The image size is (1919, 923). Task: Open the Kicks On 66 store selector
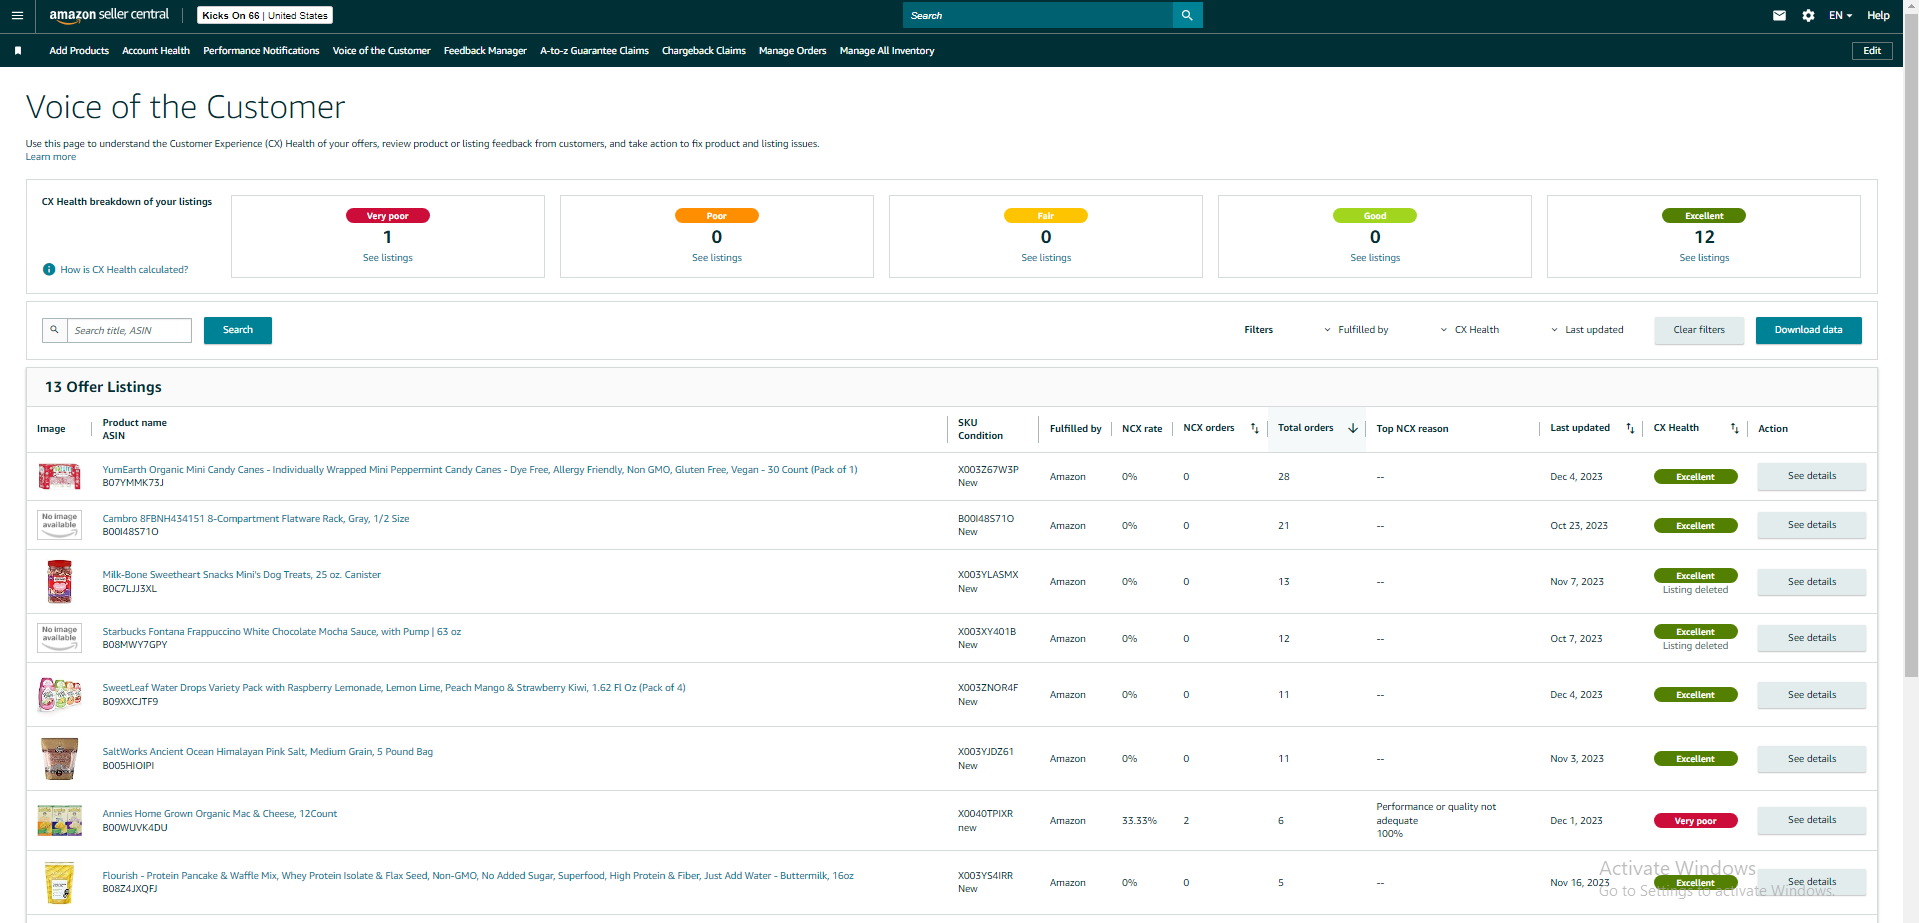265,15
